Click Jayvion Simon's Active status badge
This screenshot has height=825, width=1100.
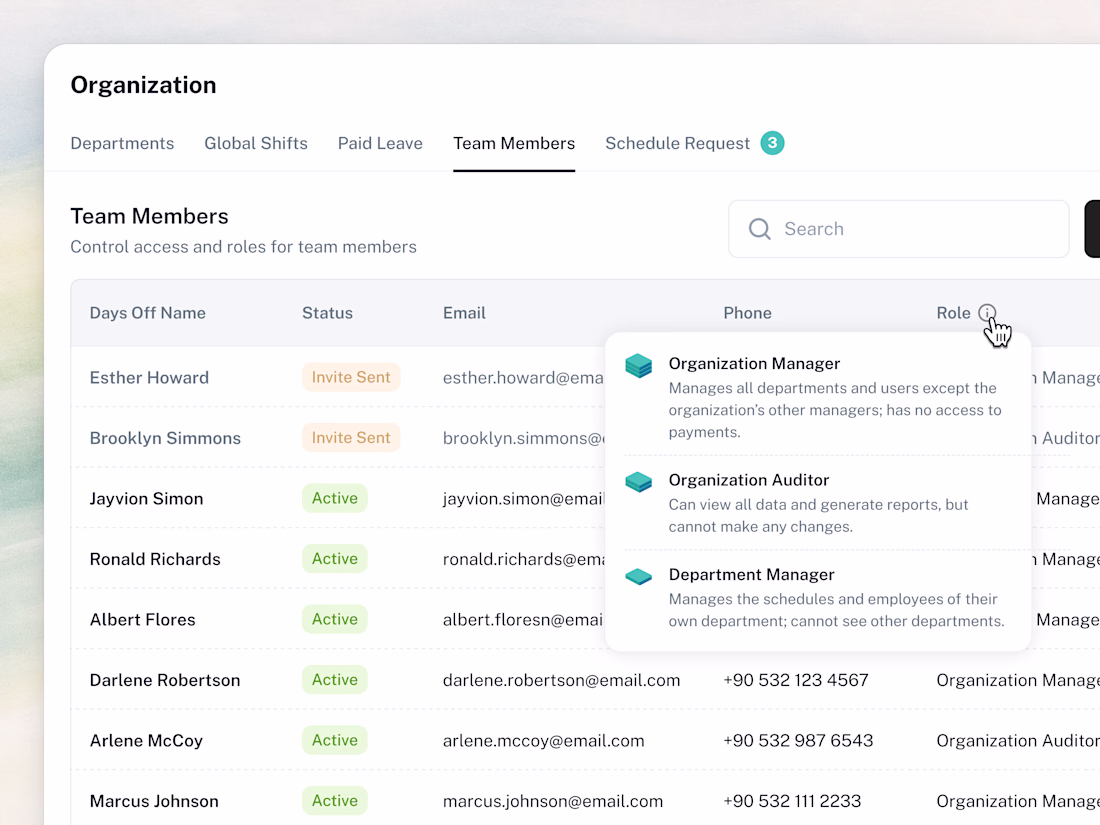coord(335,498)
